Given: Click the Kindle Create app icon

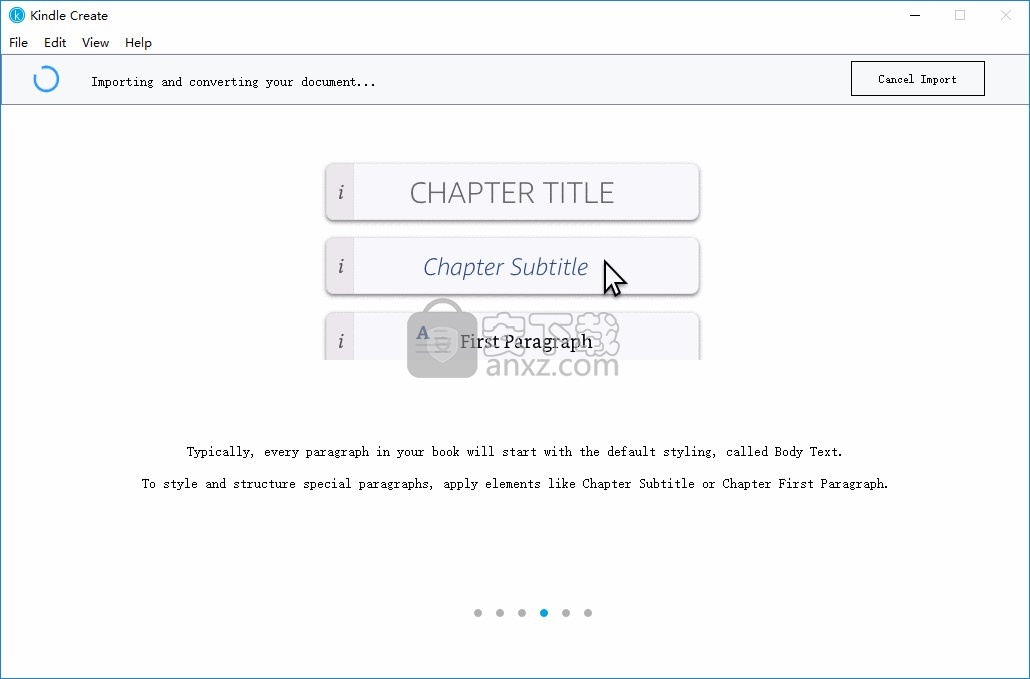Looking at the screenshot, I should [16, 15].
